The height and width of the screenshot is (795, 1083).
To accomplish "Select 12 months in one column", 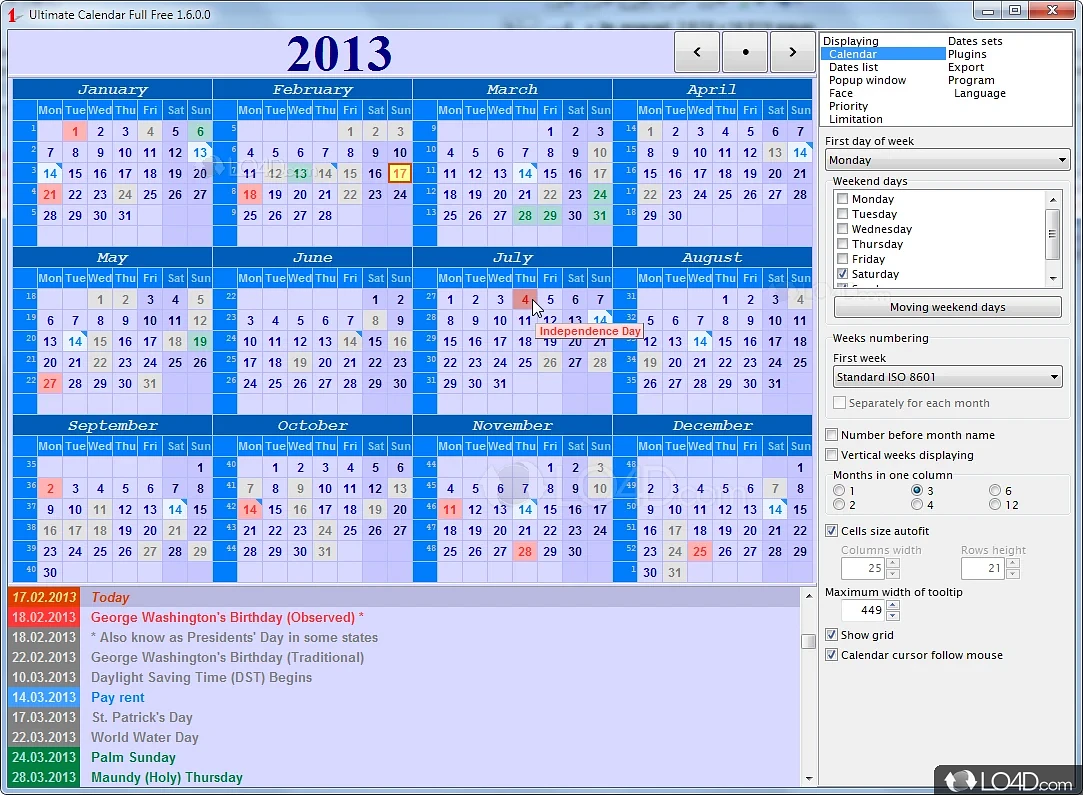I will pos(995,505).
